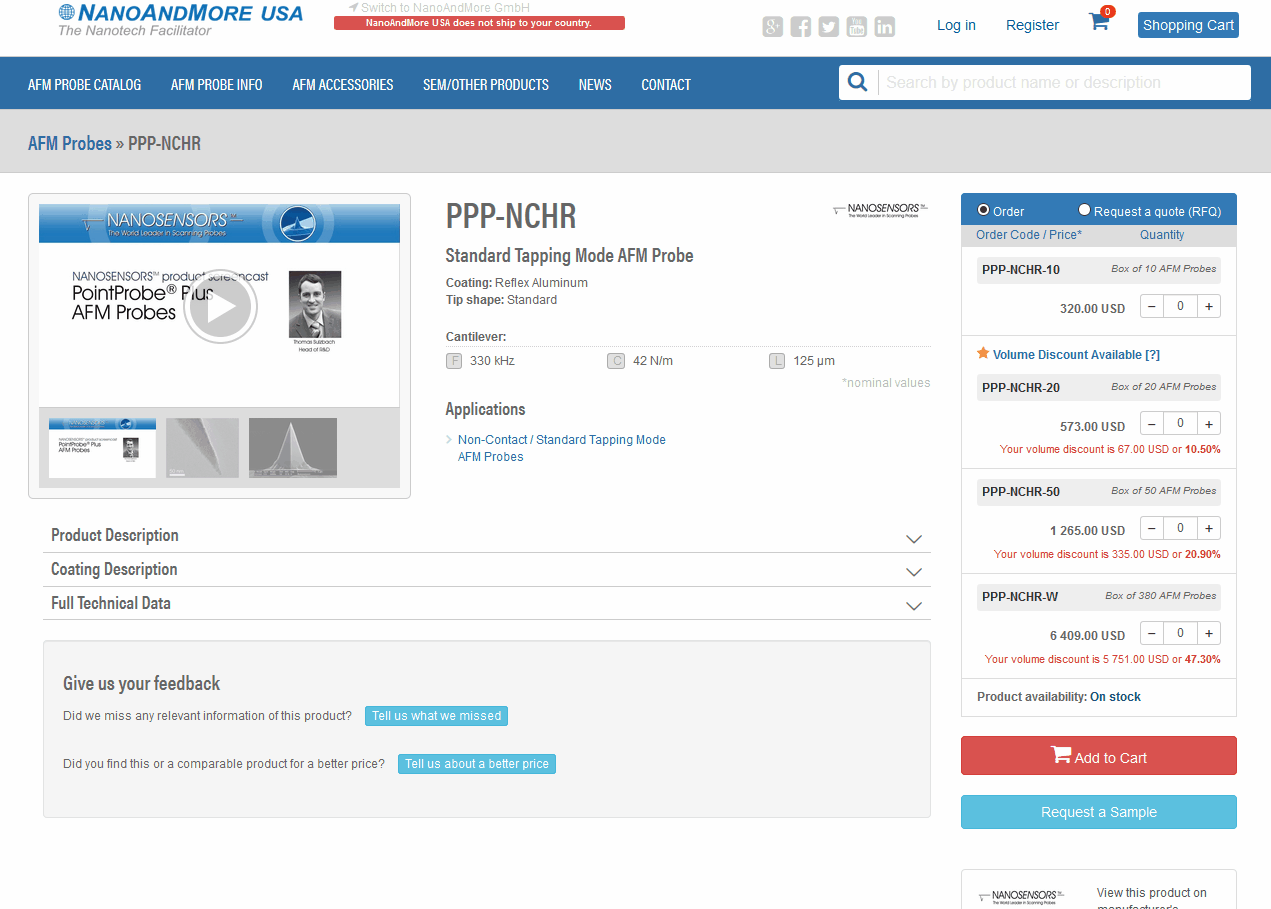
Task: Open the AFM Probe Catalog menu
Action: tap(85, 85)
